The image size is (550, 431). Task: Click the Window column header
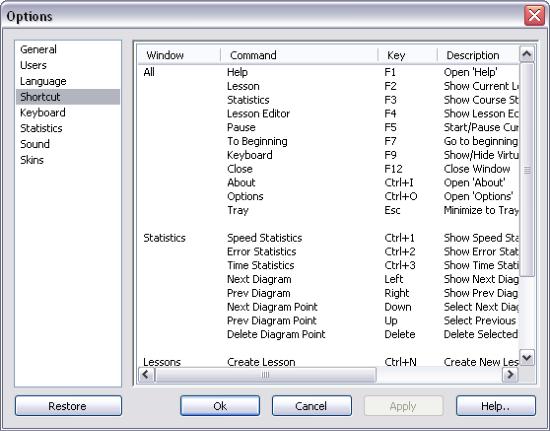pyautogui.click(x=179, y=55)
